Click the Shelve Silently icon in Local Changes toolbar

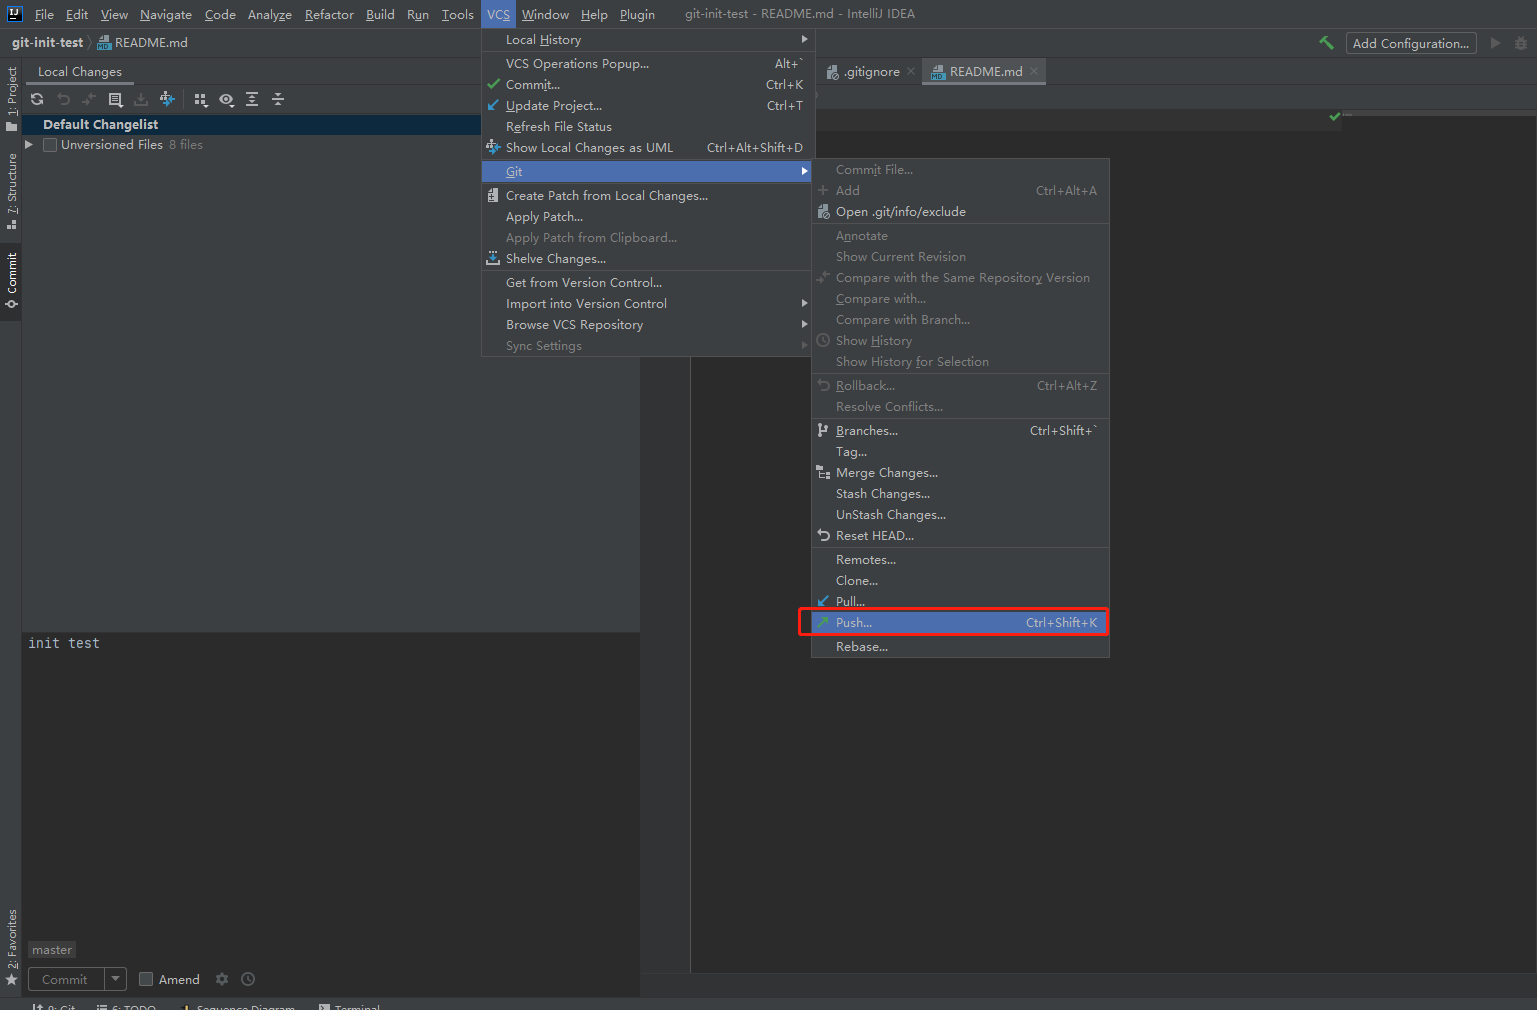click(141, 99)
